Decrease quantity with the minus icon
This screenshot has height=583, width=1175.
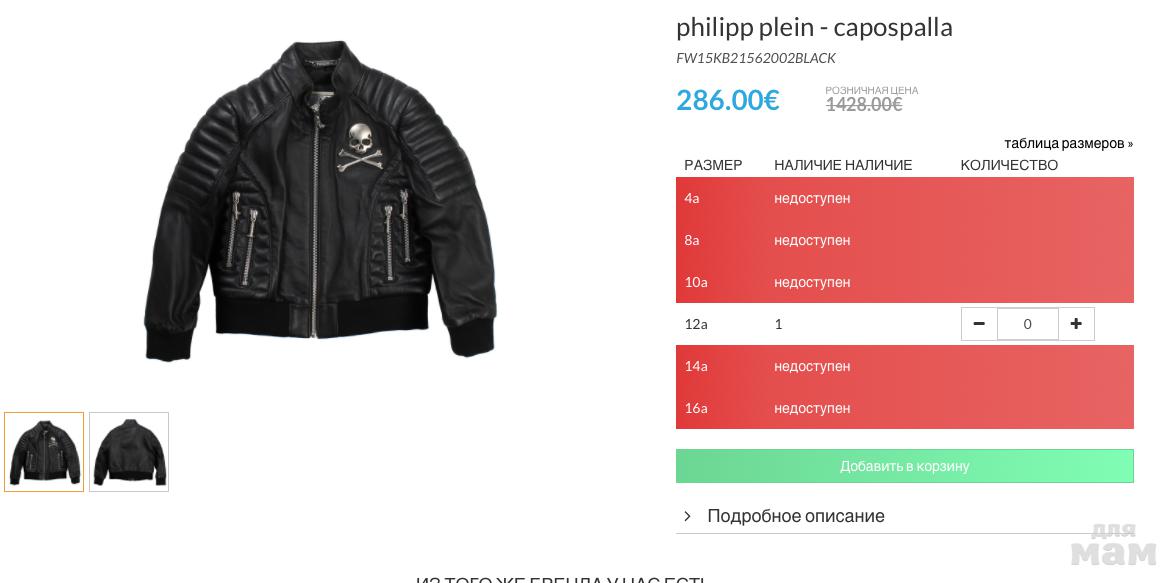(x=979, y=324)
